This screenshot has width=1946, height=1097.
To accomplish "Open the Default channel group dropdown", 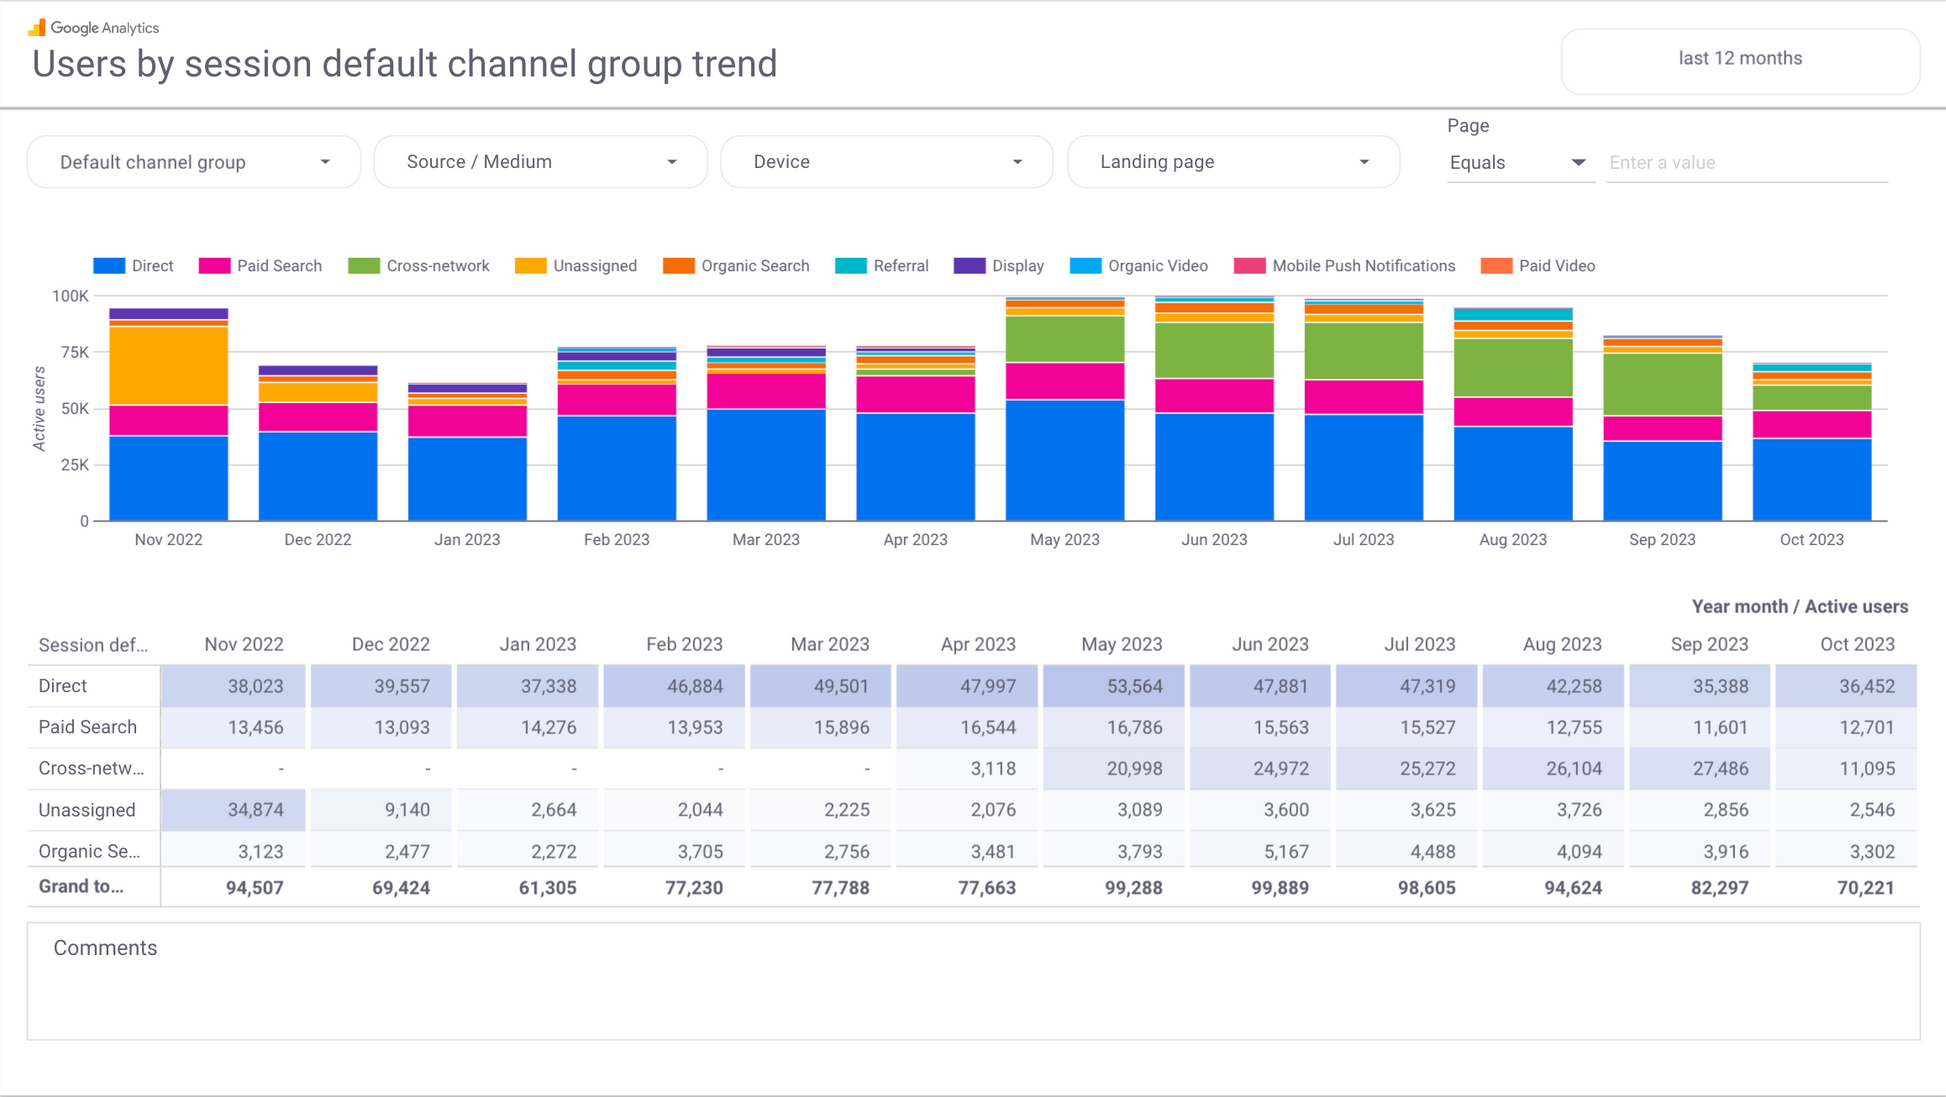I will point(194,162).
